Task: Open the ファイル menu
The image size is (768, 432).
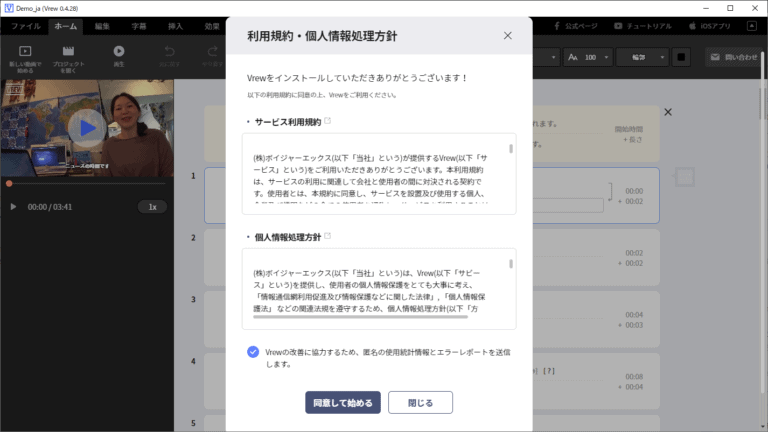Action: tap(26, 25)
